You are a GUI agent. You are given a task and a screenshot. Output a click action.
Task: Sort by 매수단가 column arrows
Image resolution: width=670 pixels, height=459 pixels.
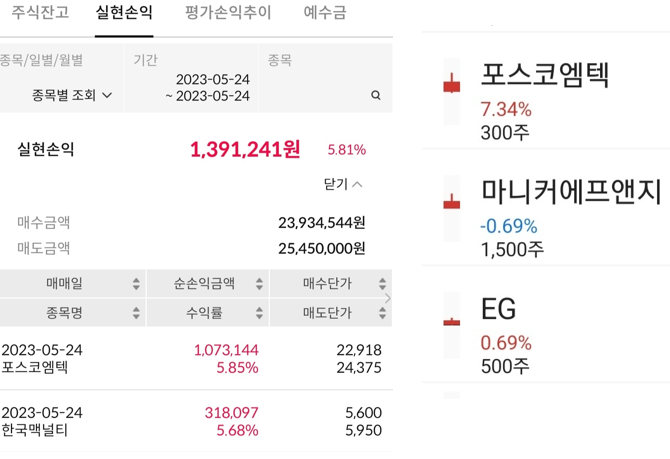[x=382, y=283]
